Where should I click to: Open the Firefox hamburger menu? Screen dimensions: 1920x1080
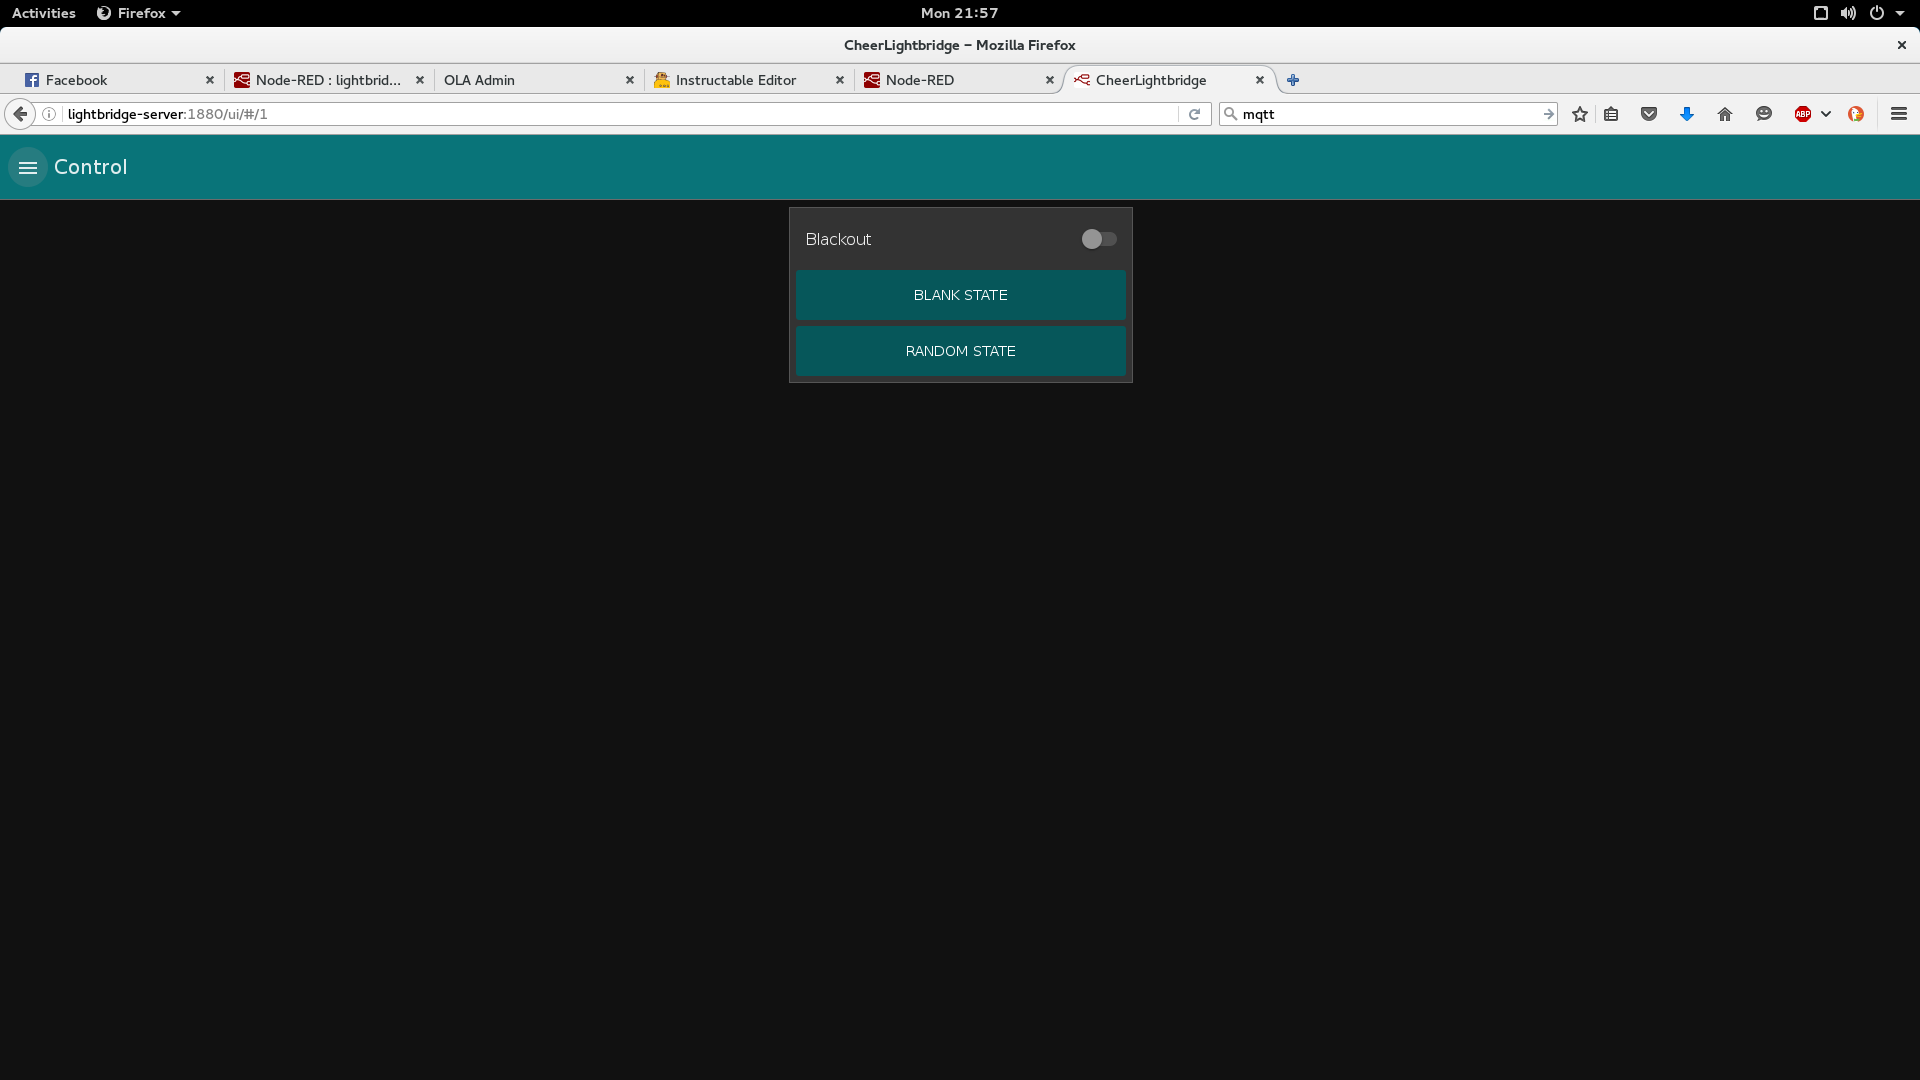(1899, 114)
